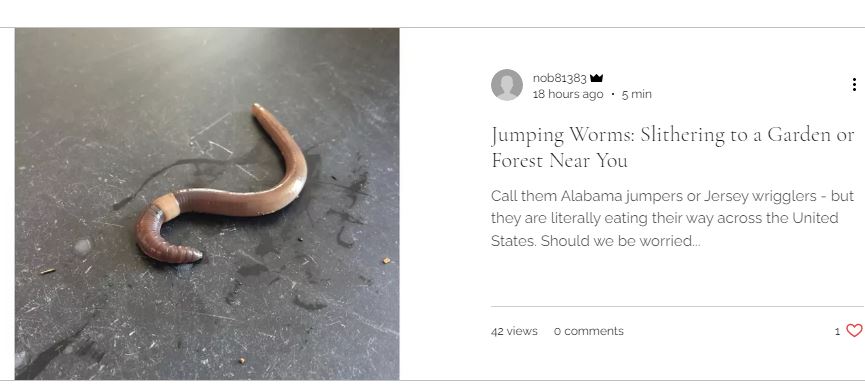Click the '5 min' read time label

637,94
